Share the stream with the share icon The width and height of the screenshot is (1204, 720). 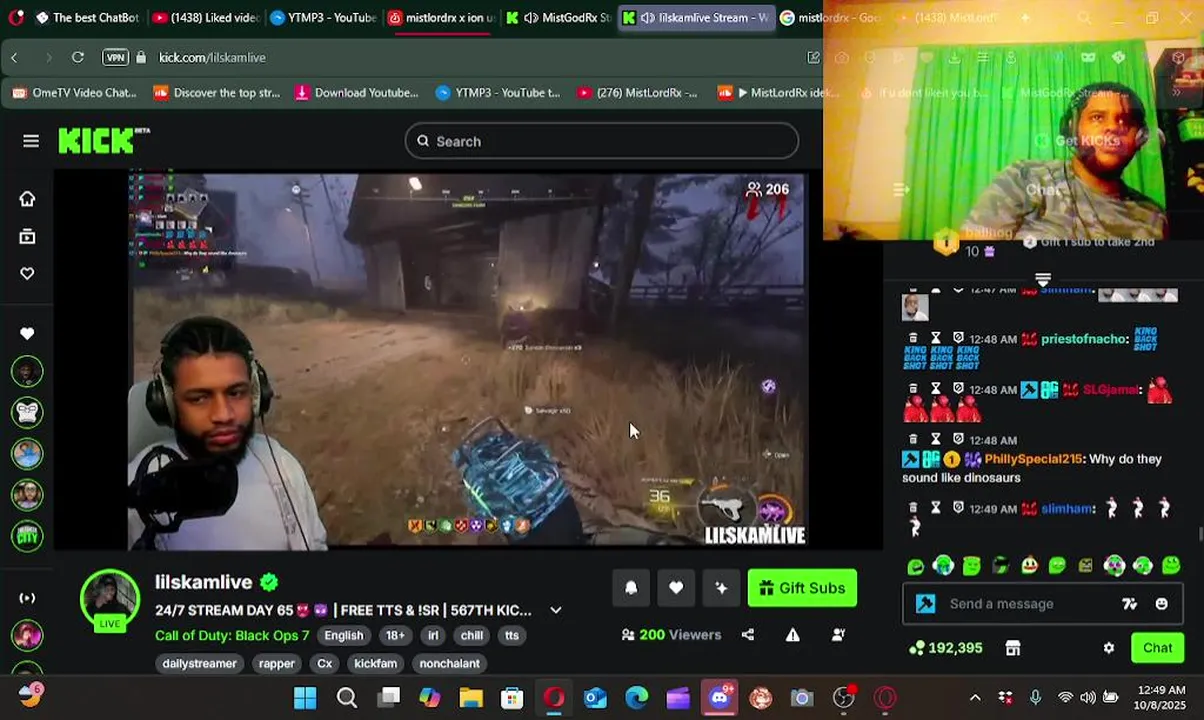click(748, 635)
